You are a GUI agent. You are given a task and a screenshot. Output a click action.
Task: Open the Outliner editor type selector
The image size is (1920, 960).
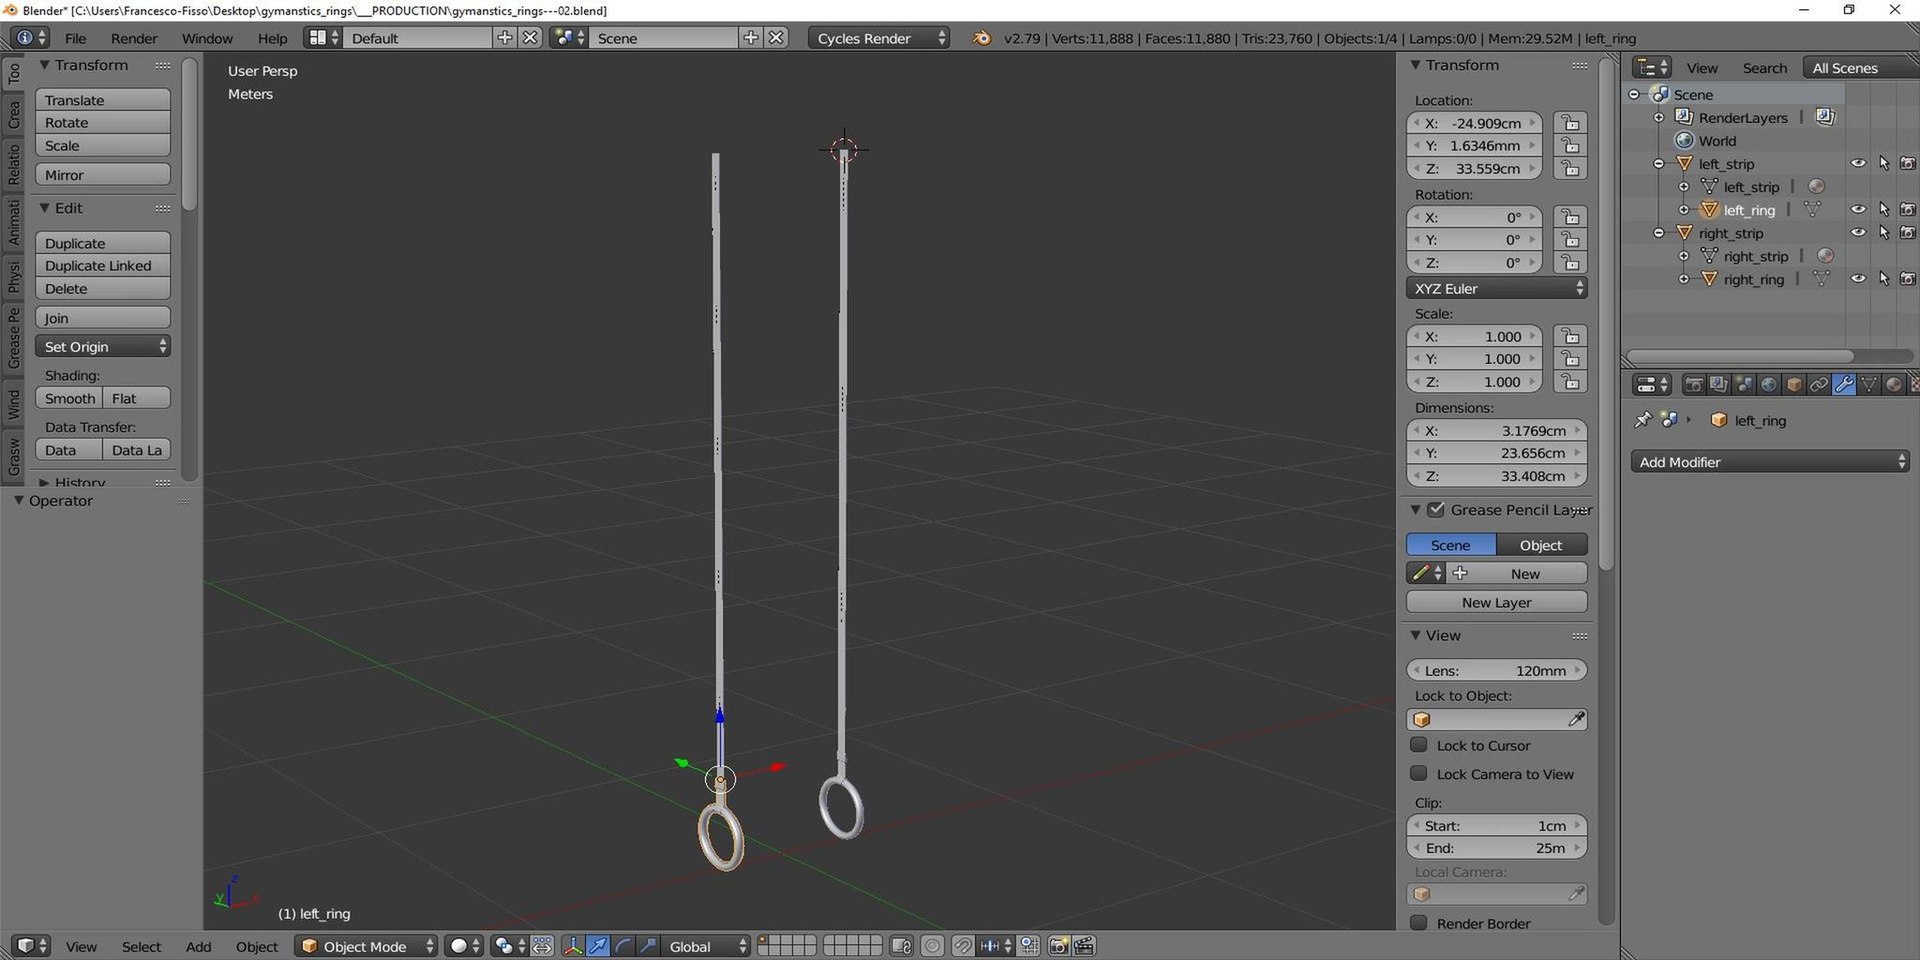pyautogui.click(x=1651, y=67)
